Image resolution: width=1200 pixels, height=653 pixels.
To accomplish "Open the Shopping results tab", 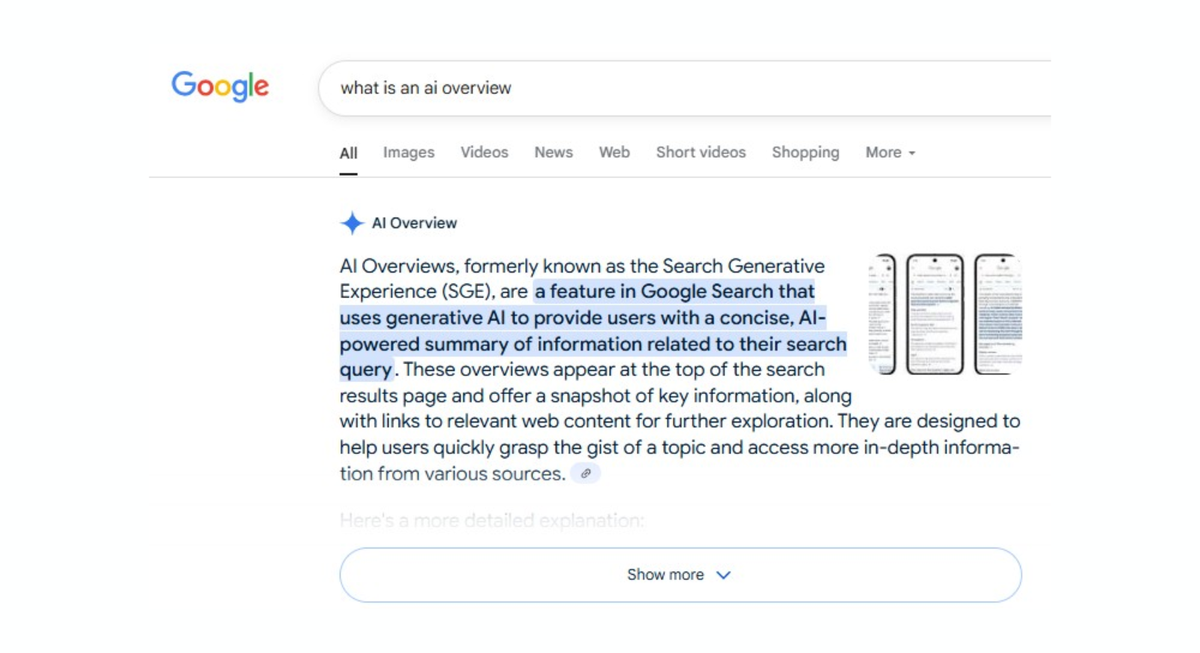I will [805, 152].
